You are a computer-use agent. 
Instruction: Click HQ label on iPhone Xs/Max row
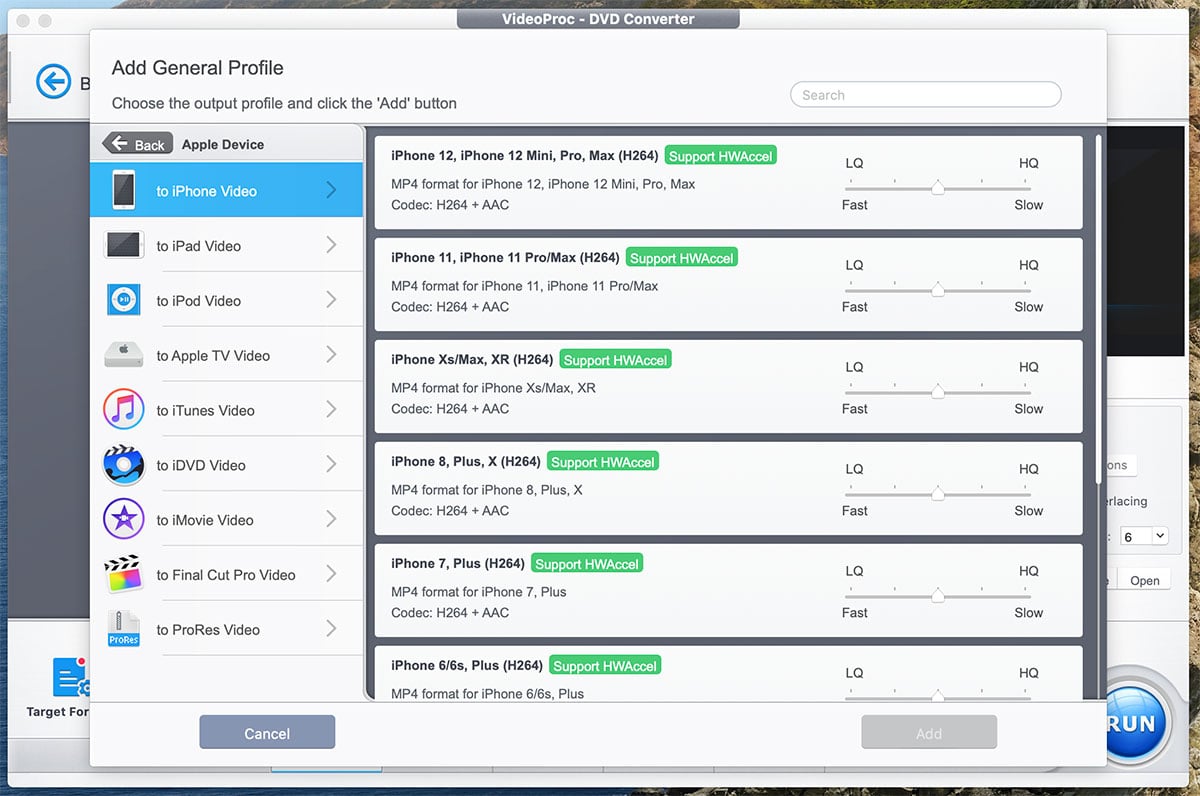pos(1029,367)
